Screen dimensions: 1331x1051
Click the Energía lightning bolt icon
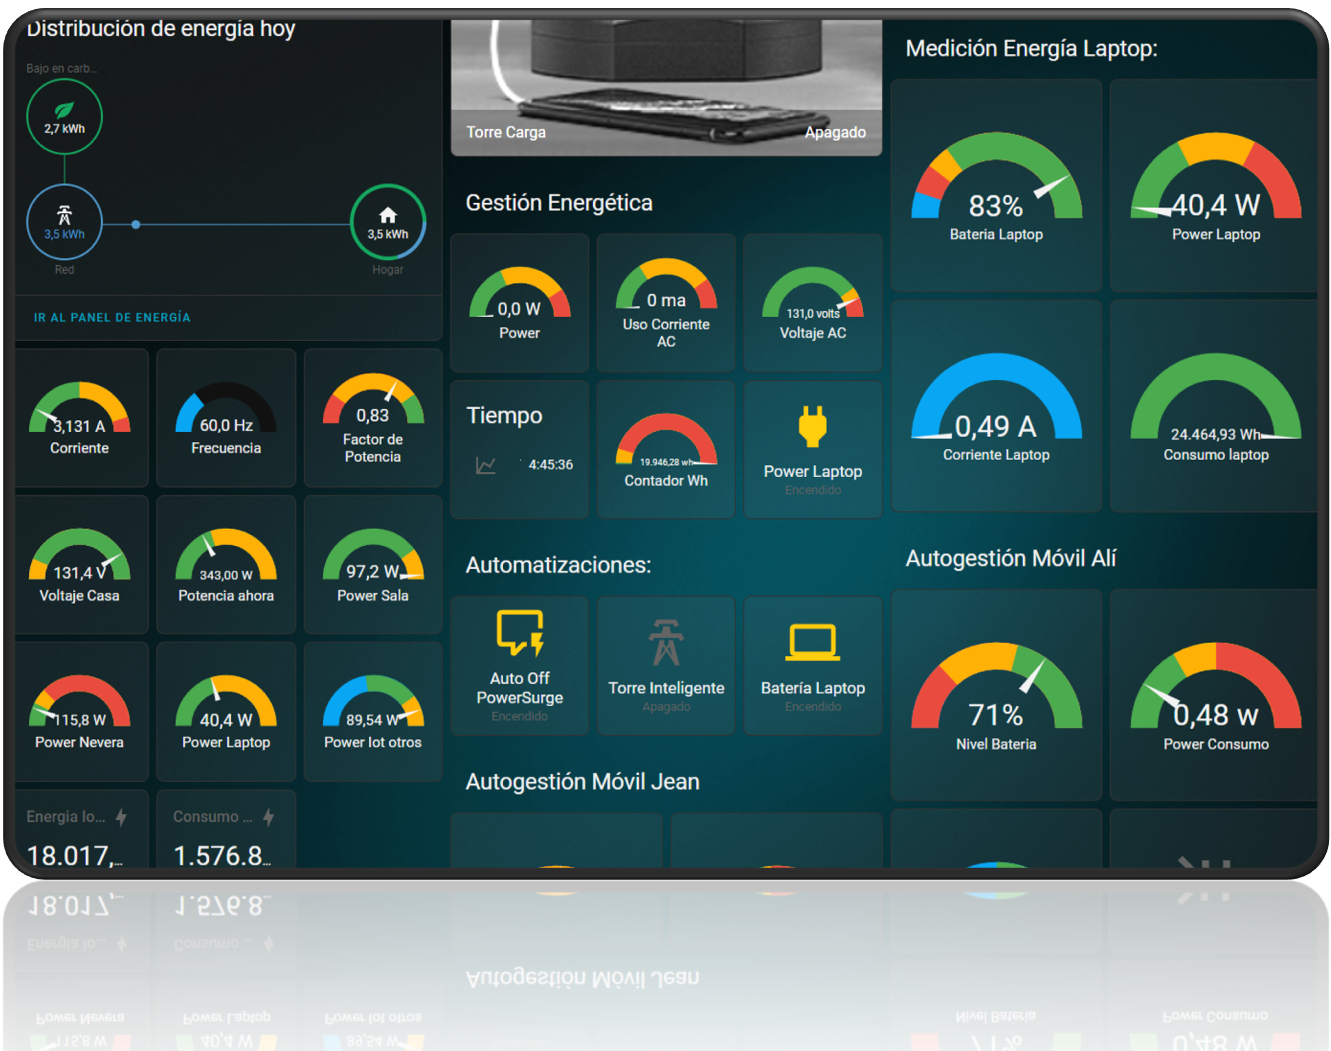click(x=121, y=817)
